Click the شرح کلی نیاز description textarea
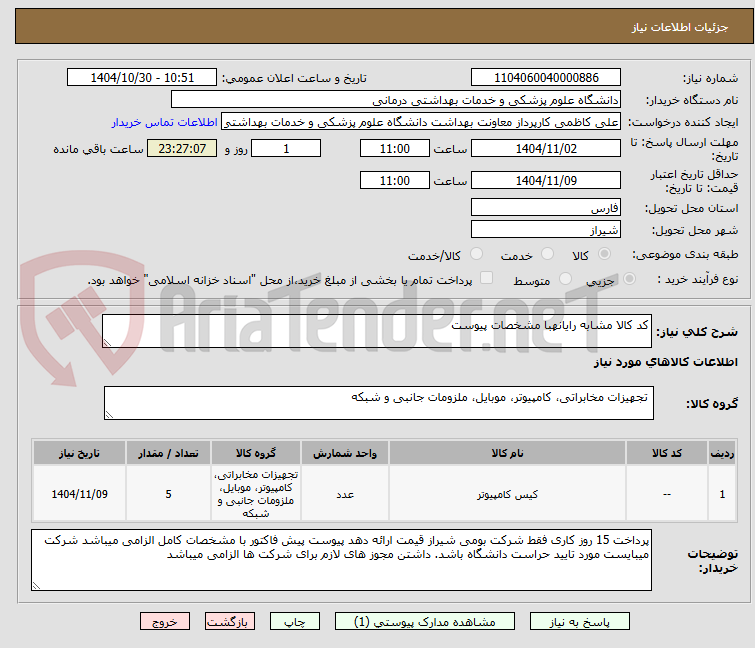755x648 pixels. coord(377,331)
